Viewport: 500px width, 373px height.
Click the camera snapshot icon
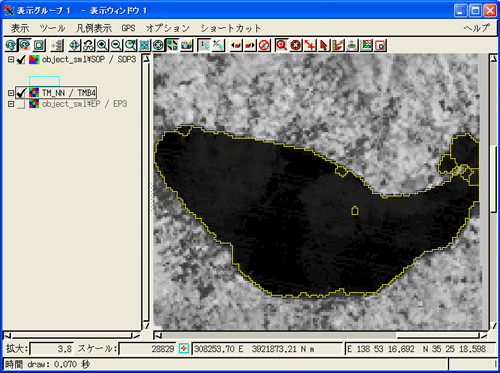[x=186, y=45]
